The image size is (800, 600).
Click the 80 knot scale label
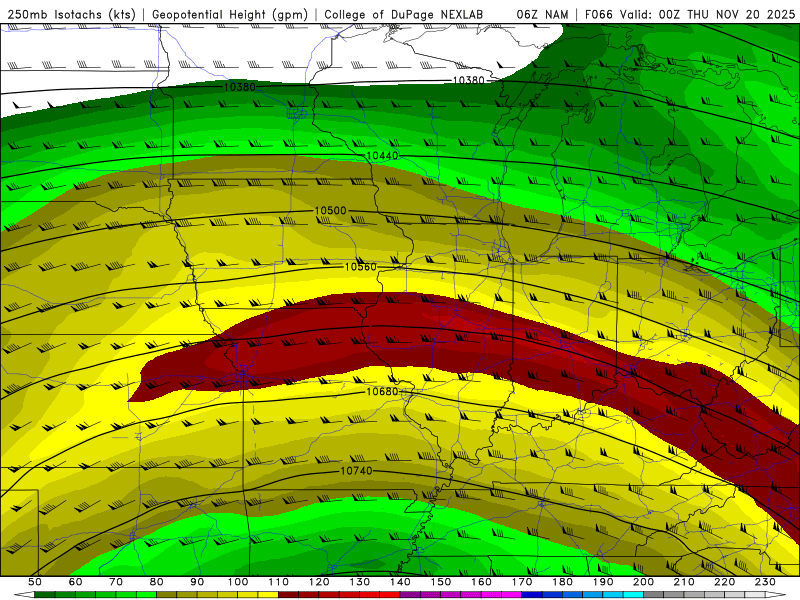[x=157, y=582]
